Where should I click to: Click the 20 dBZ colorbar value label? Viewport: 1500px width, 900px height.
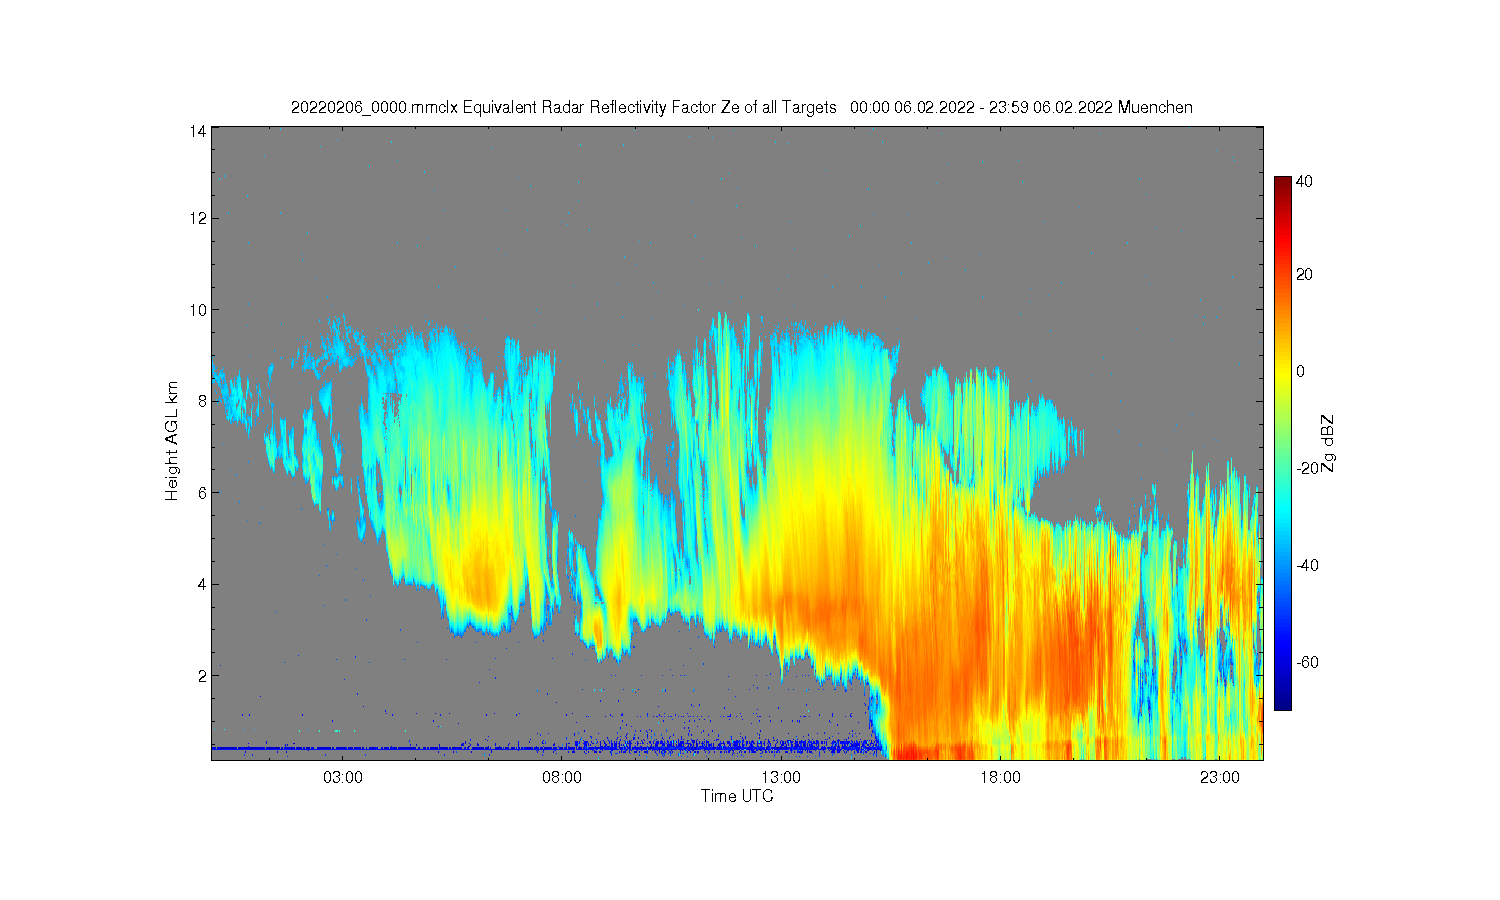pos(1304,275)
